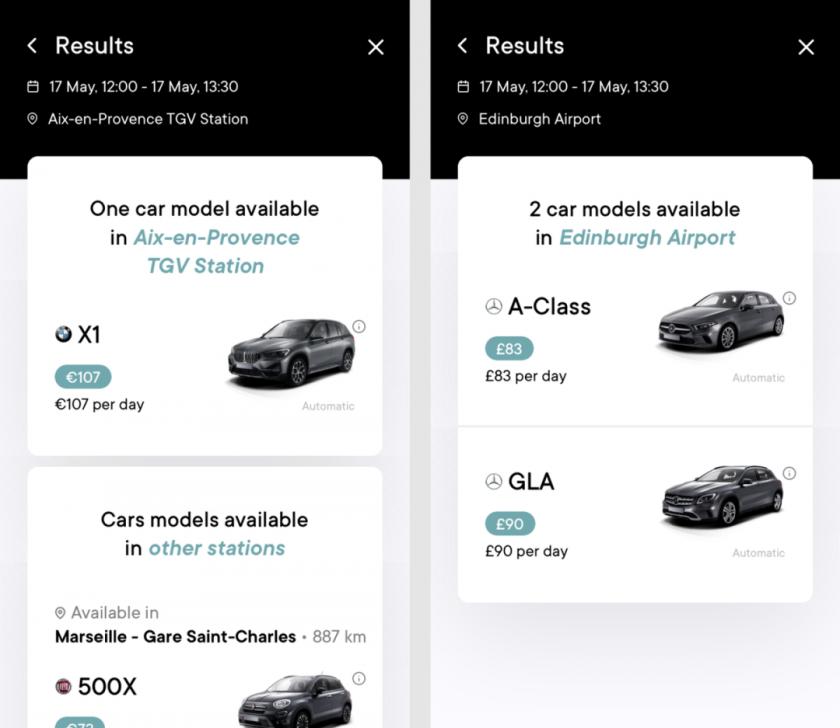Image resolution: width=840 pixels, height=728 pixels.
Task: Click location pin beside Edinburgh Airport header
Action: click(463, 119)
